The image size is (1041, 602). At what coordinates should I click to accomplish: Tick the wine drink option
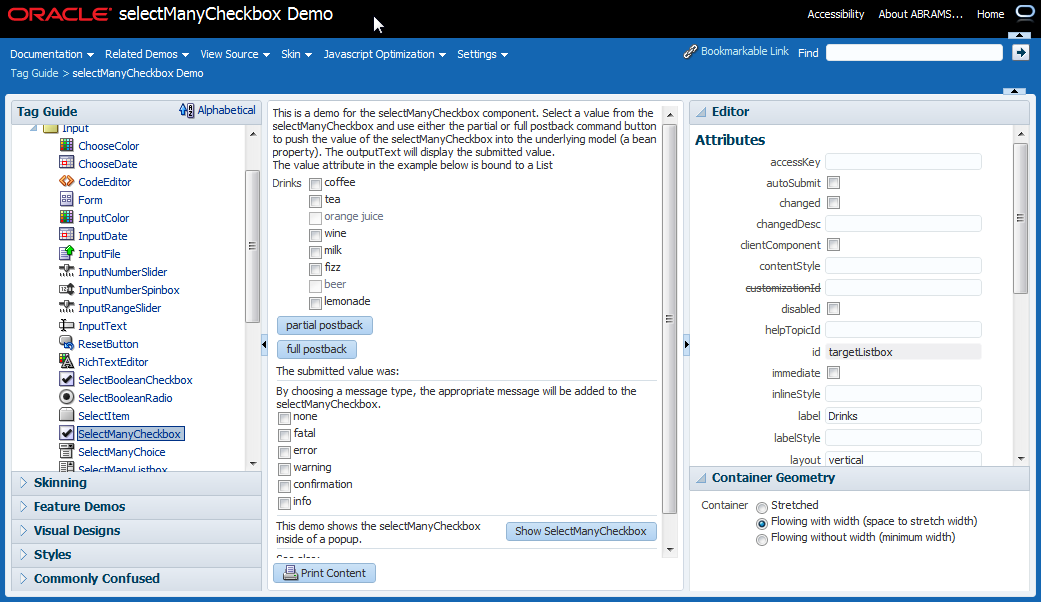point(315,235)
